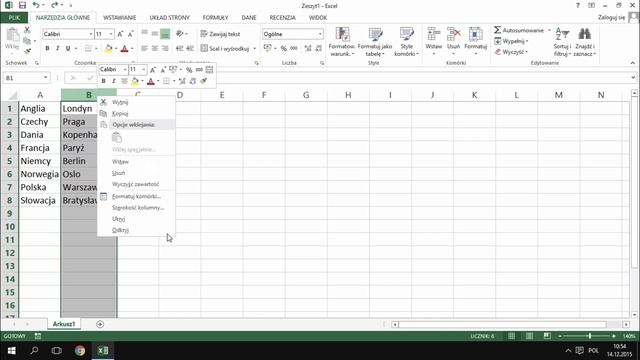
Task: Toggle Italic on the mini toolbar
Action: 114,81
